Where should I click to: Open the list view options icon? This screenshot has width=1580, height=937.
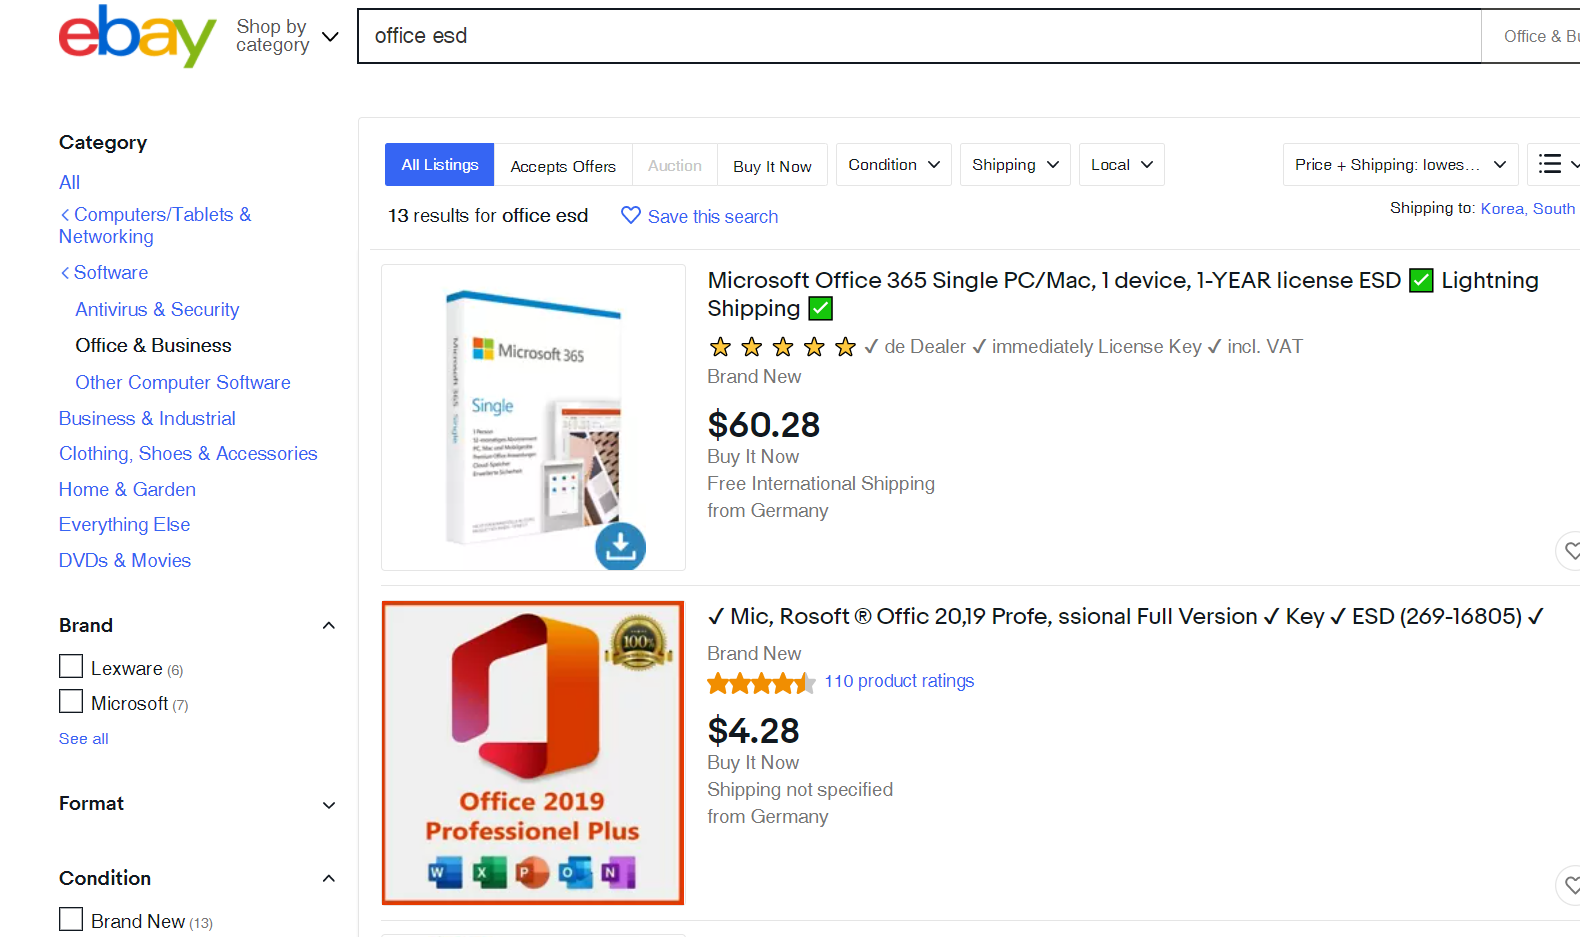pyautogui.click(x=1554, y=165)
